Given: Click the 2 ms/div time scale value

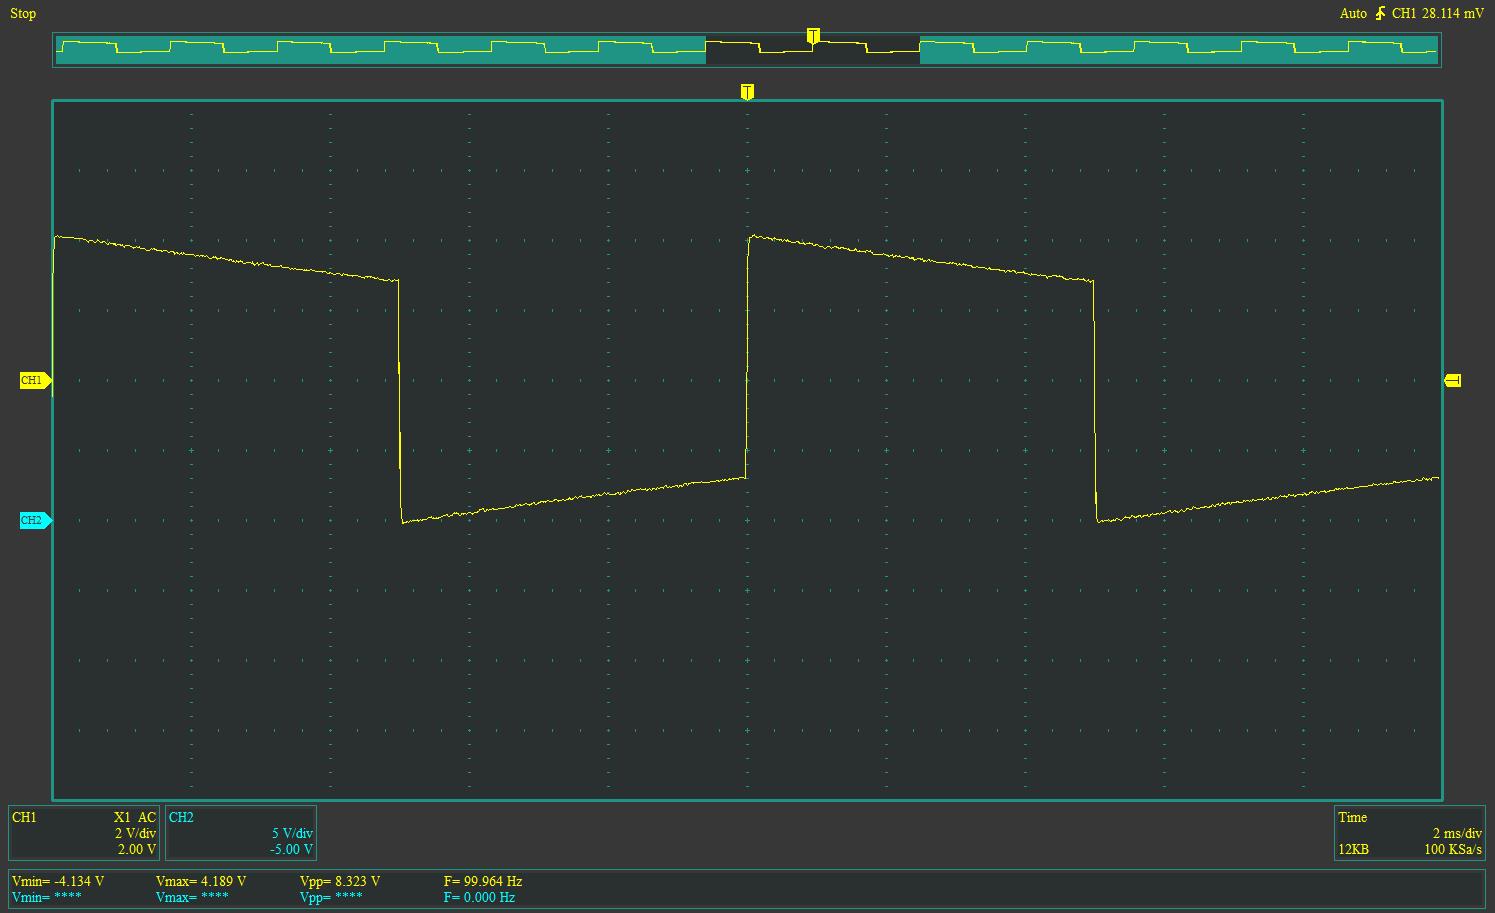Looking at the screenshot, I should click(1457, 833).
